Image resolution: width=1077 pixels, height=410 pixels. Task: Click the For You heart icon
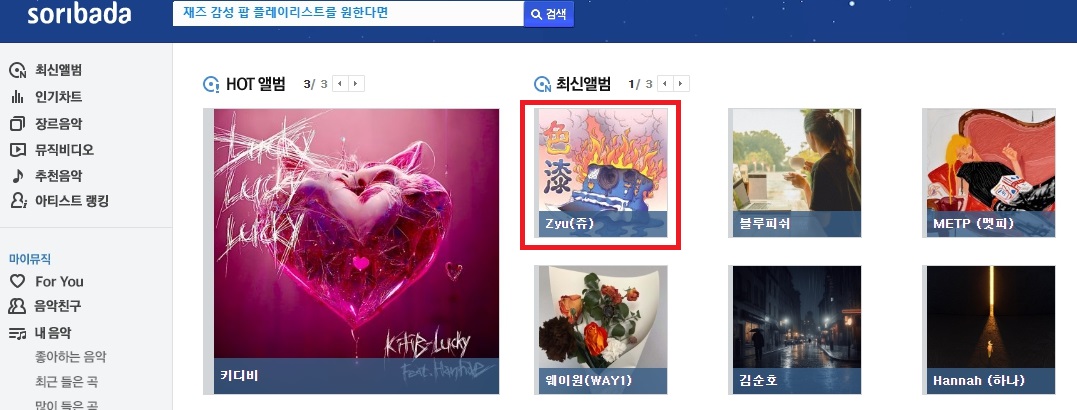(17, 282)
